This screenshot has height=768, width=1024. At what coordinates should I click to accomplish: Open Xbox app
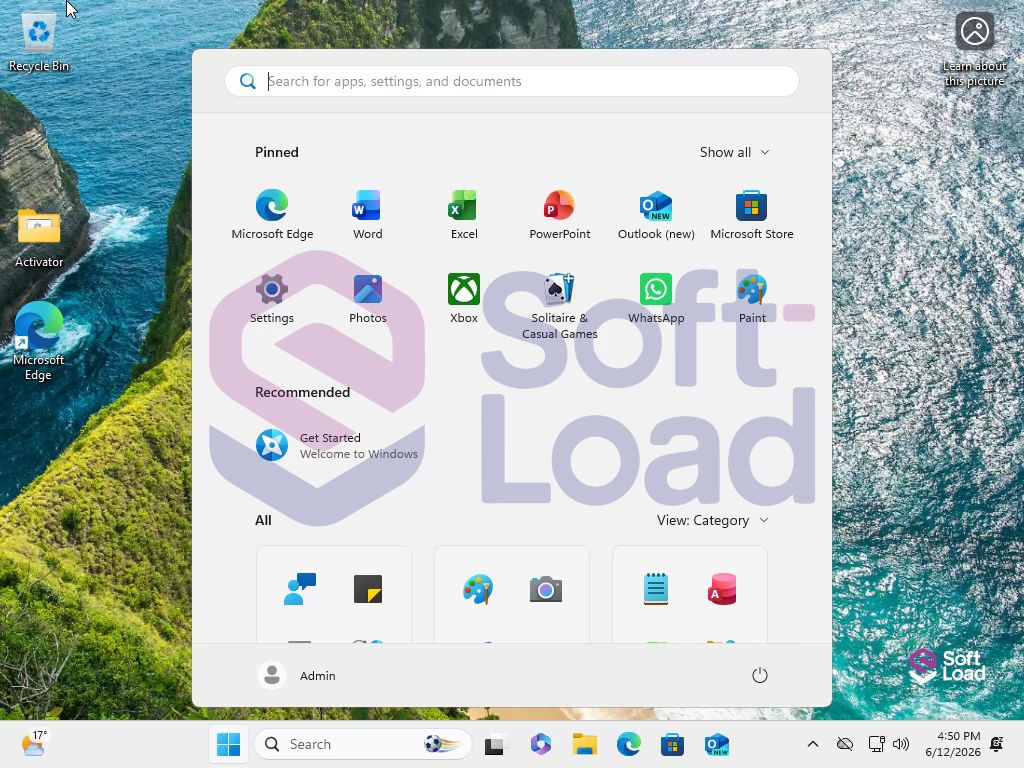pyautogui.click(x=464, y=298)
